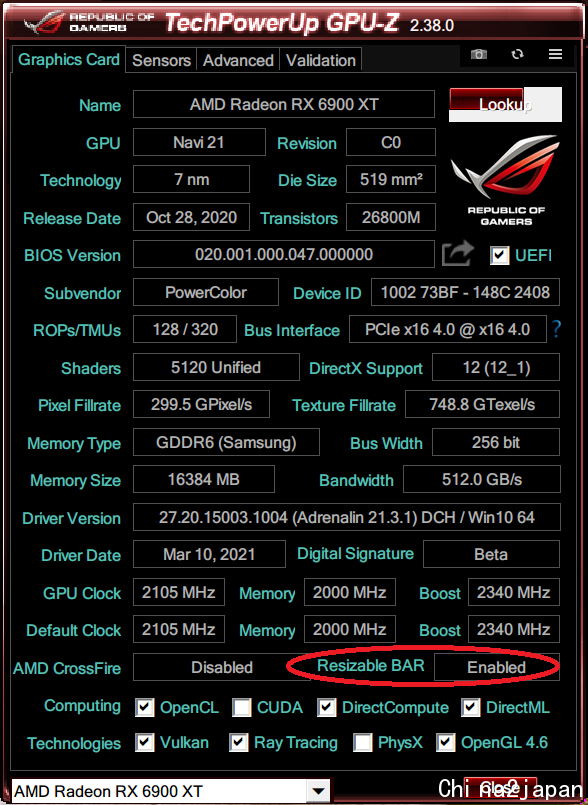Click the Transistors field 26800M
This screenshot has height=805, width=588.
tap(391, 217)
